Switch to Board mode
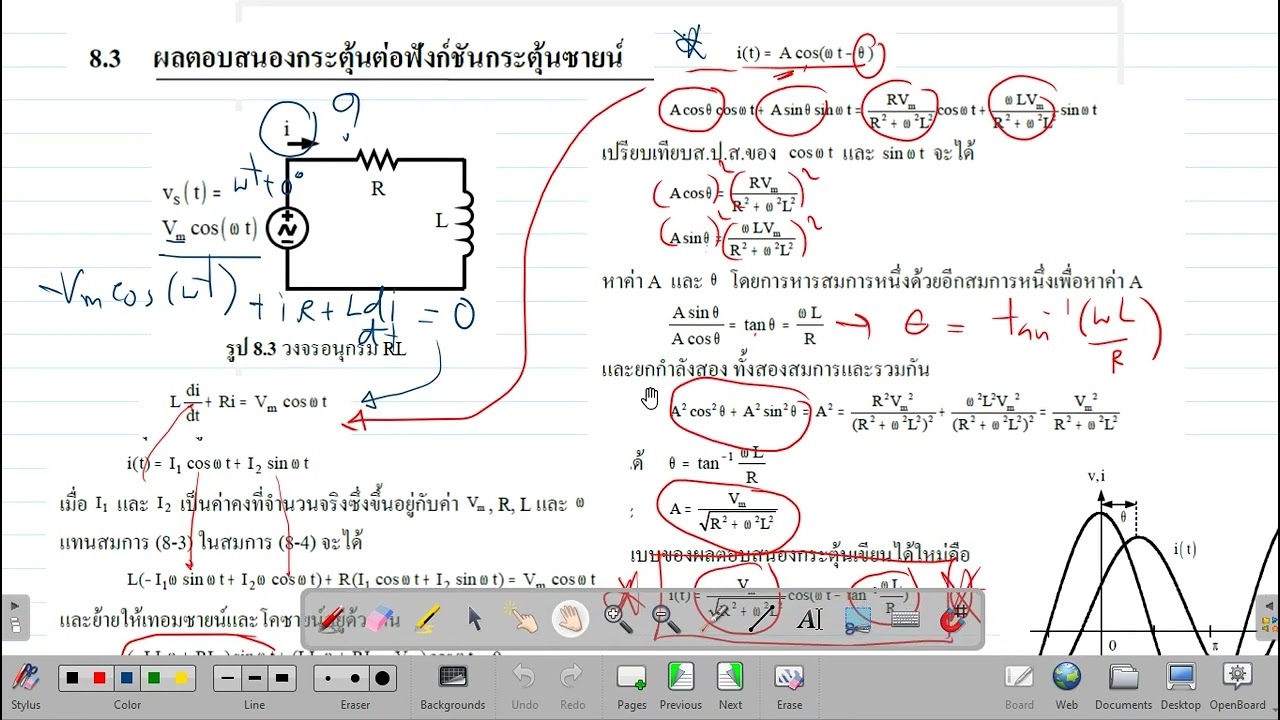1280x720 pixels. 1020,687
